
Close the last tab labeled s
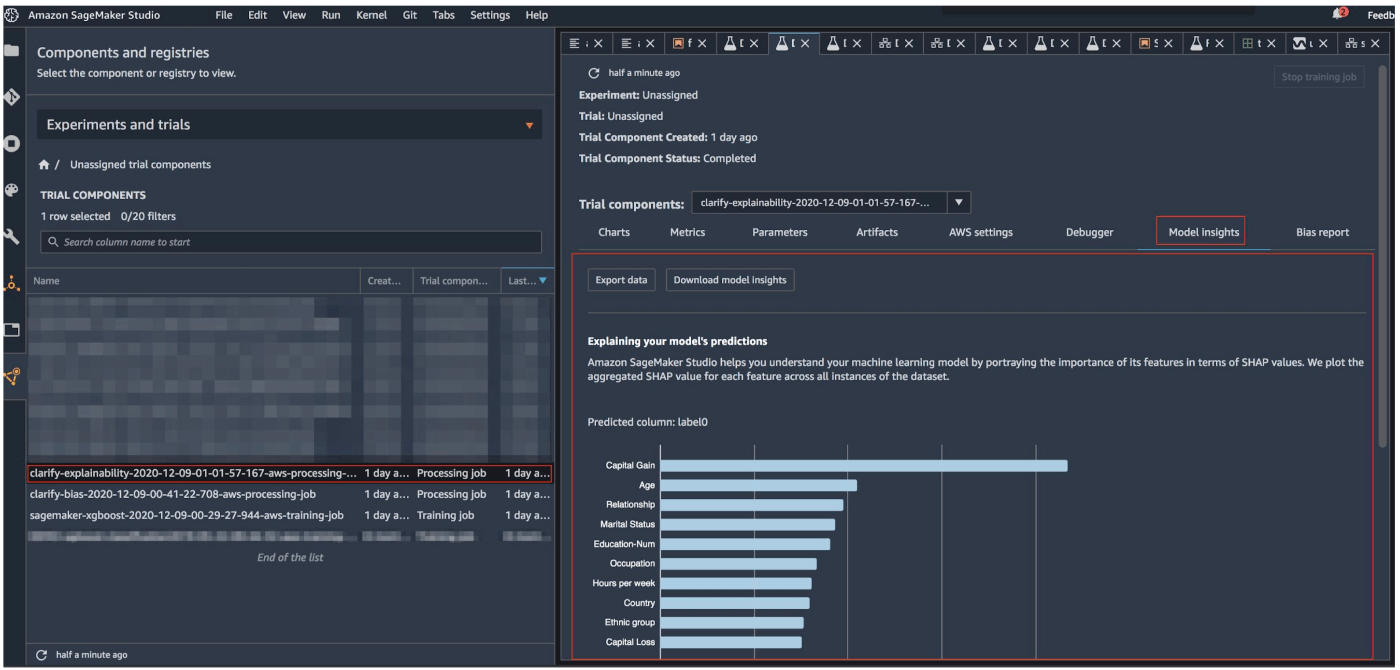1375,44
